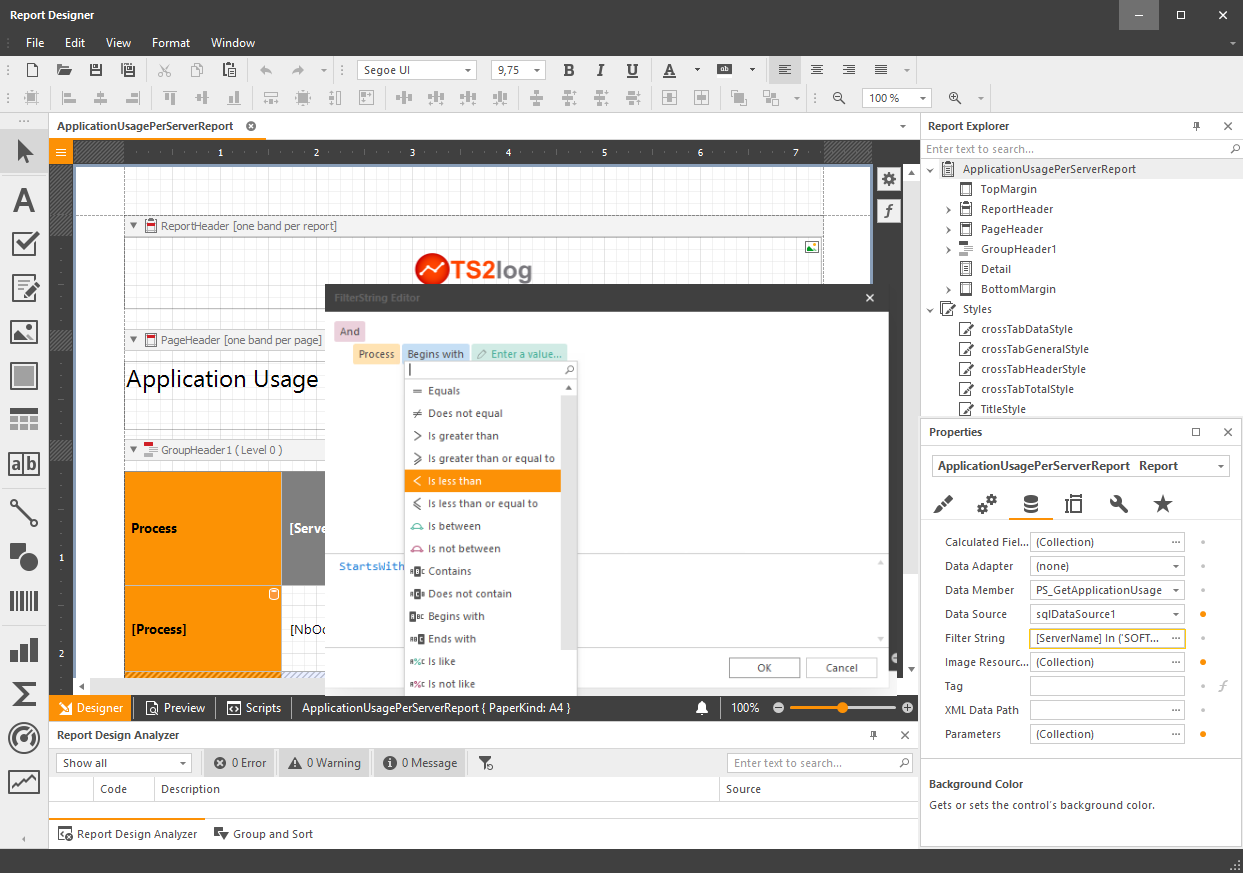Select the Sigma cross tab tool
The height and width of the screenshot is (873, 1243).
pos(24,694)
